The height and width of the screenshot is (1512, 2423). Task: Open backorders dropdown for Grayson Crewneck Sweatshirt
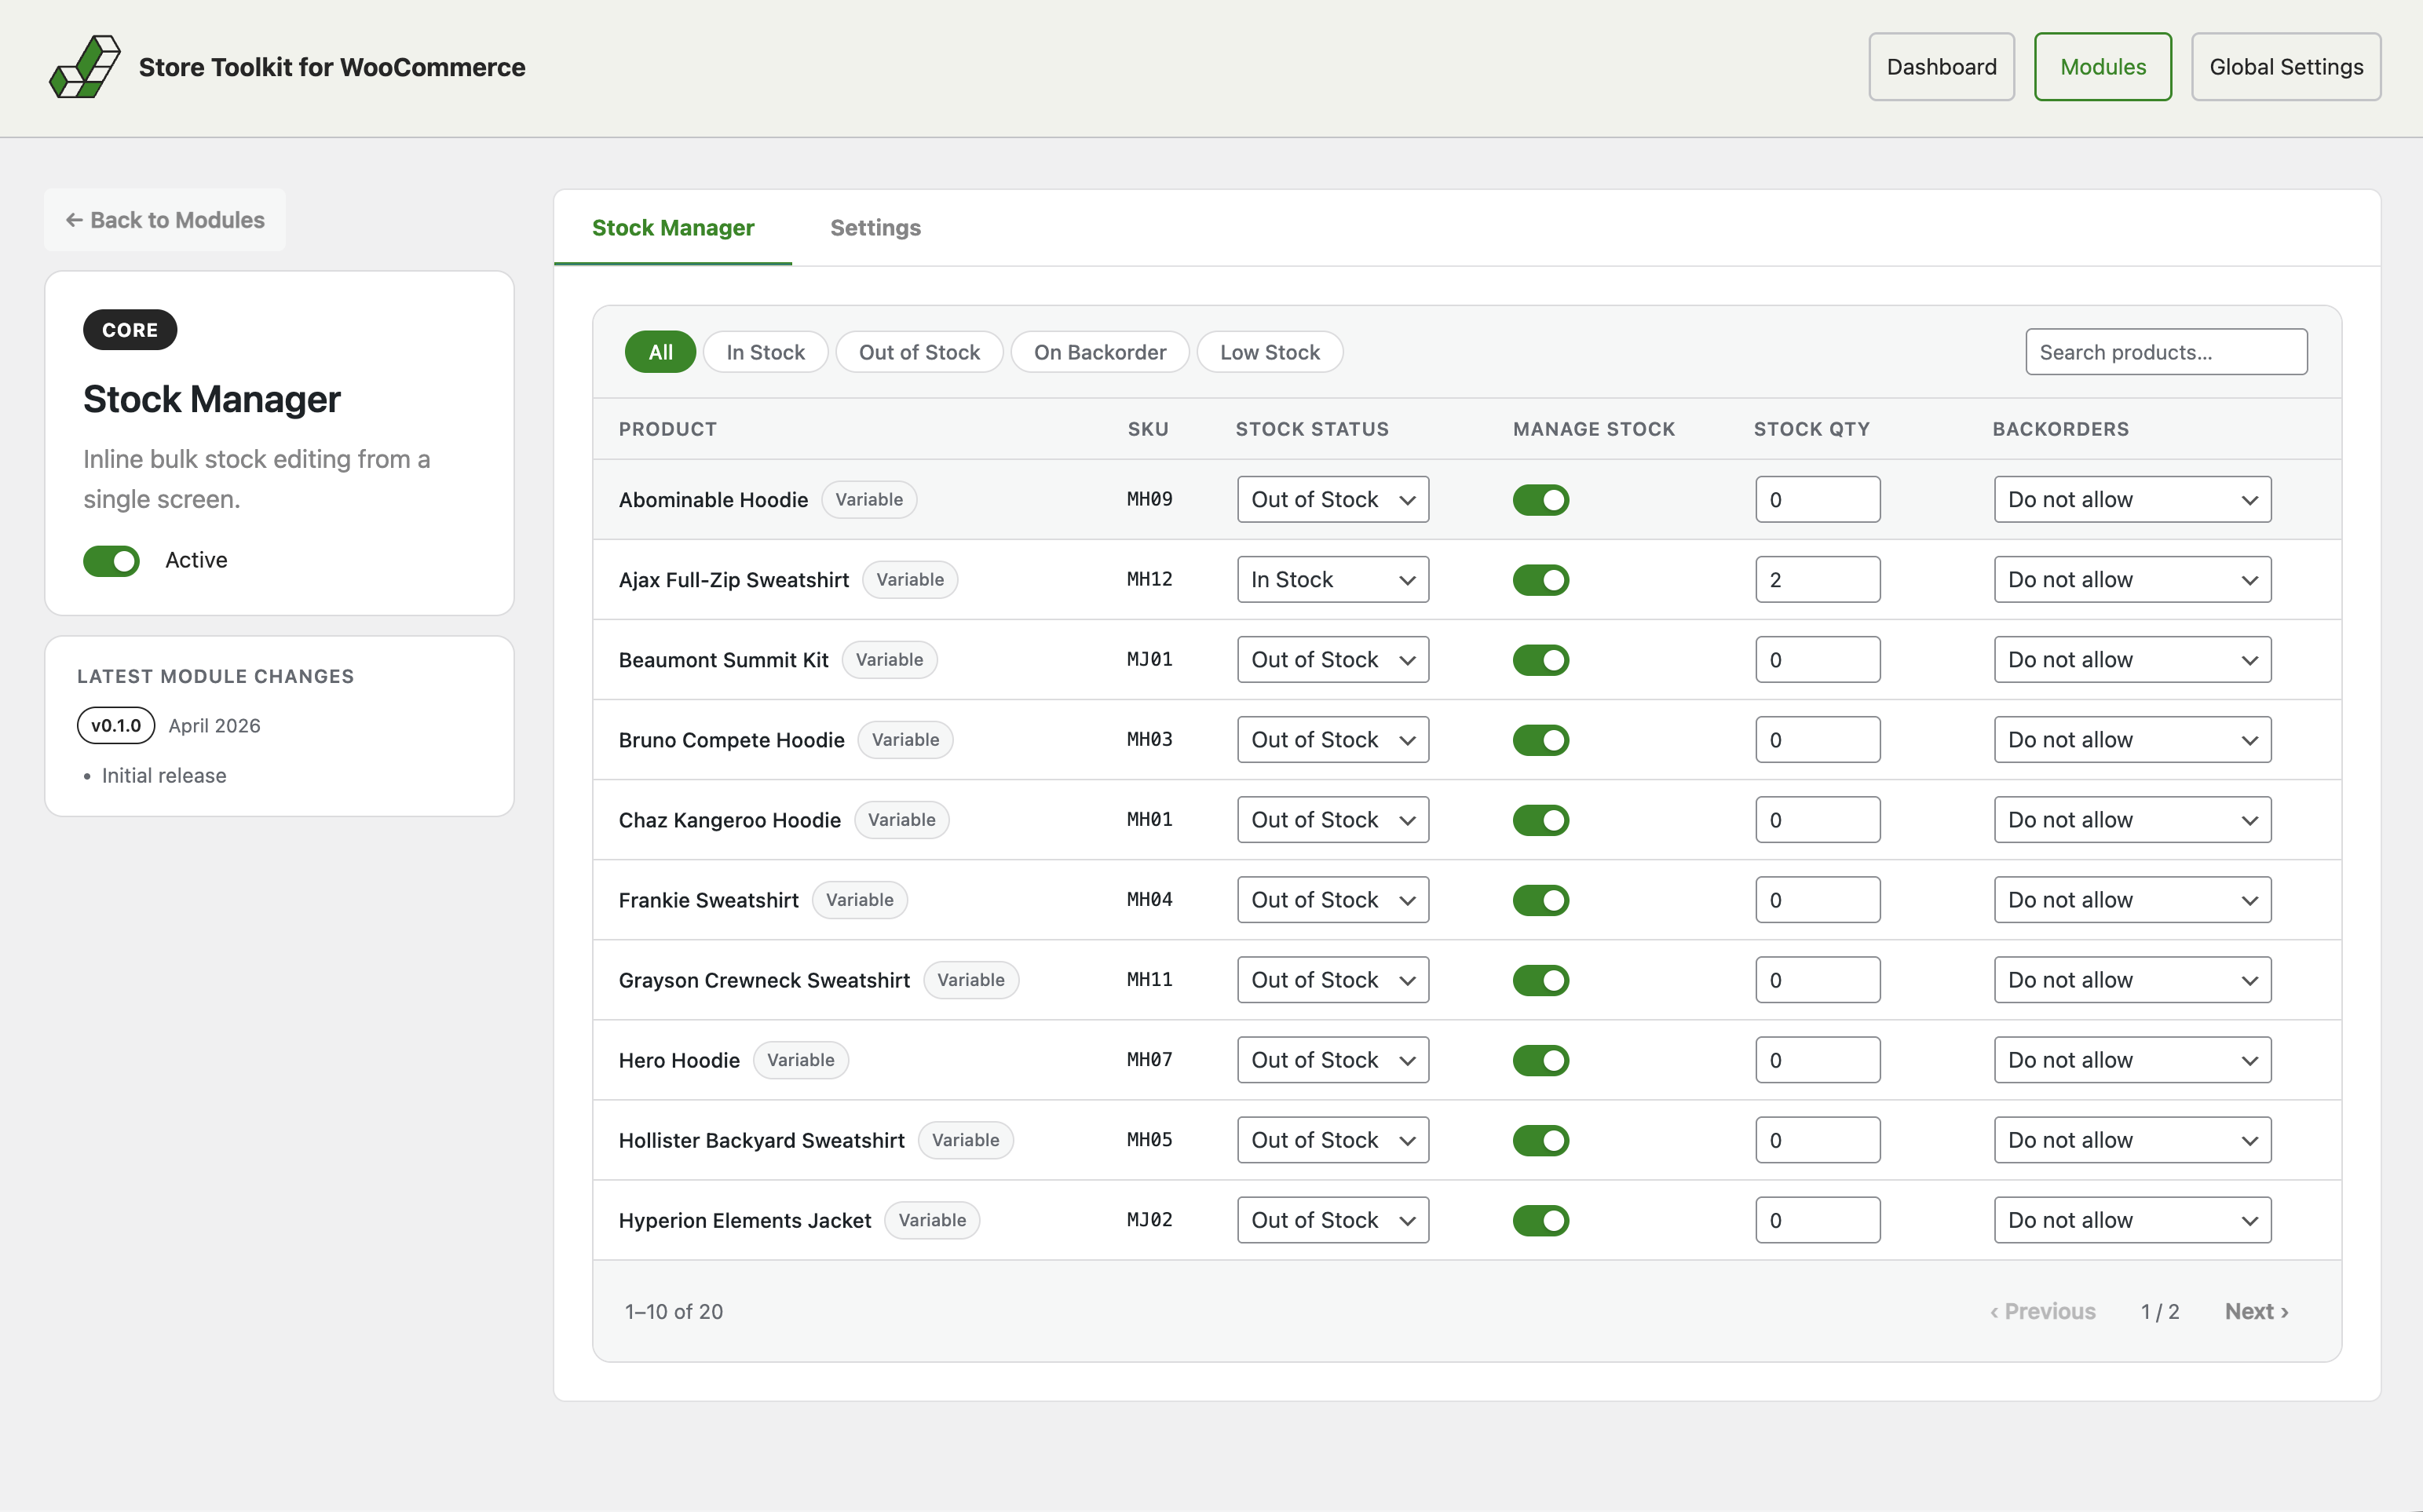point(2131,980)
